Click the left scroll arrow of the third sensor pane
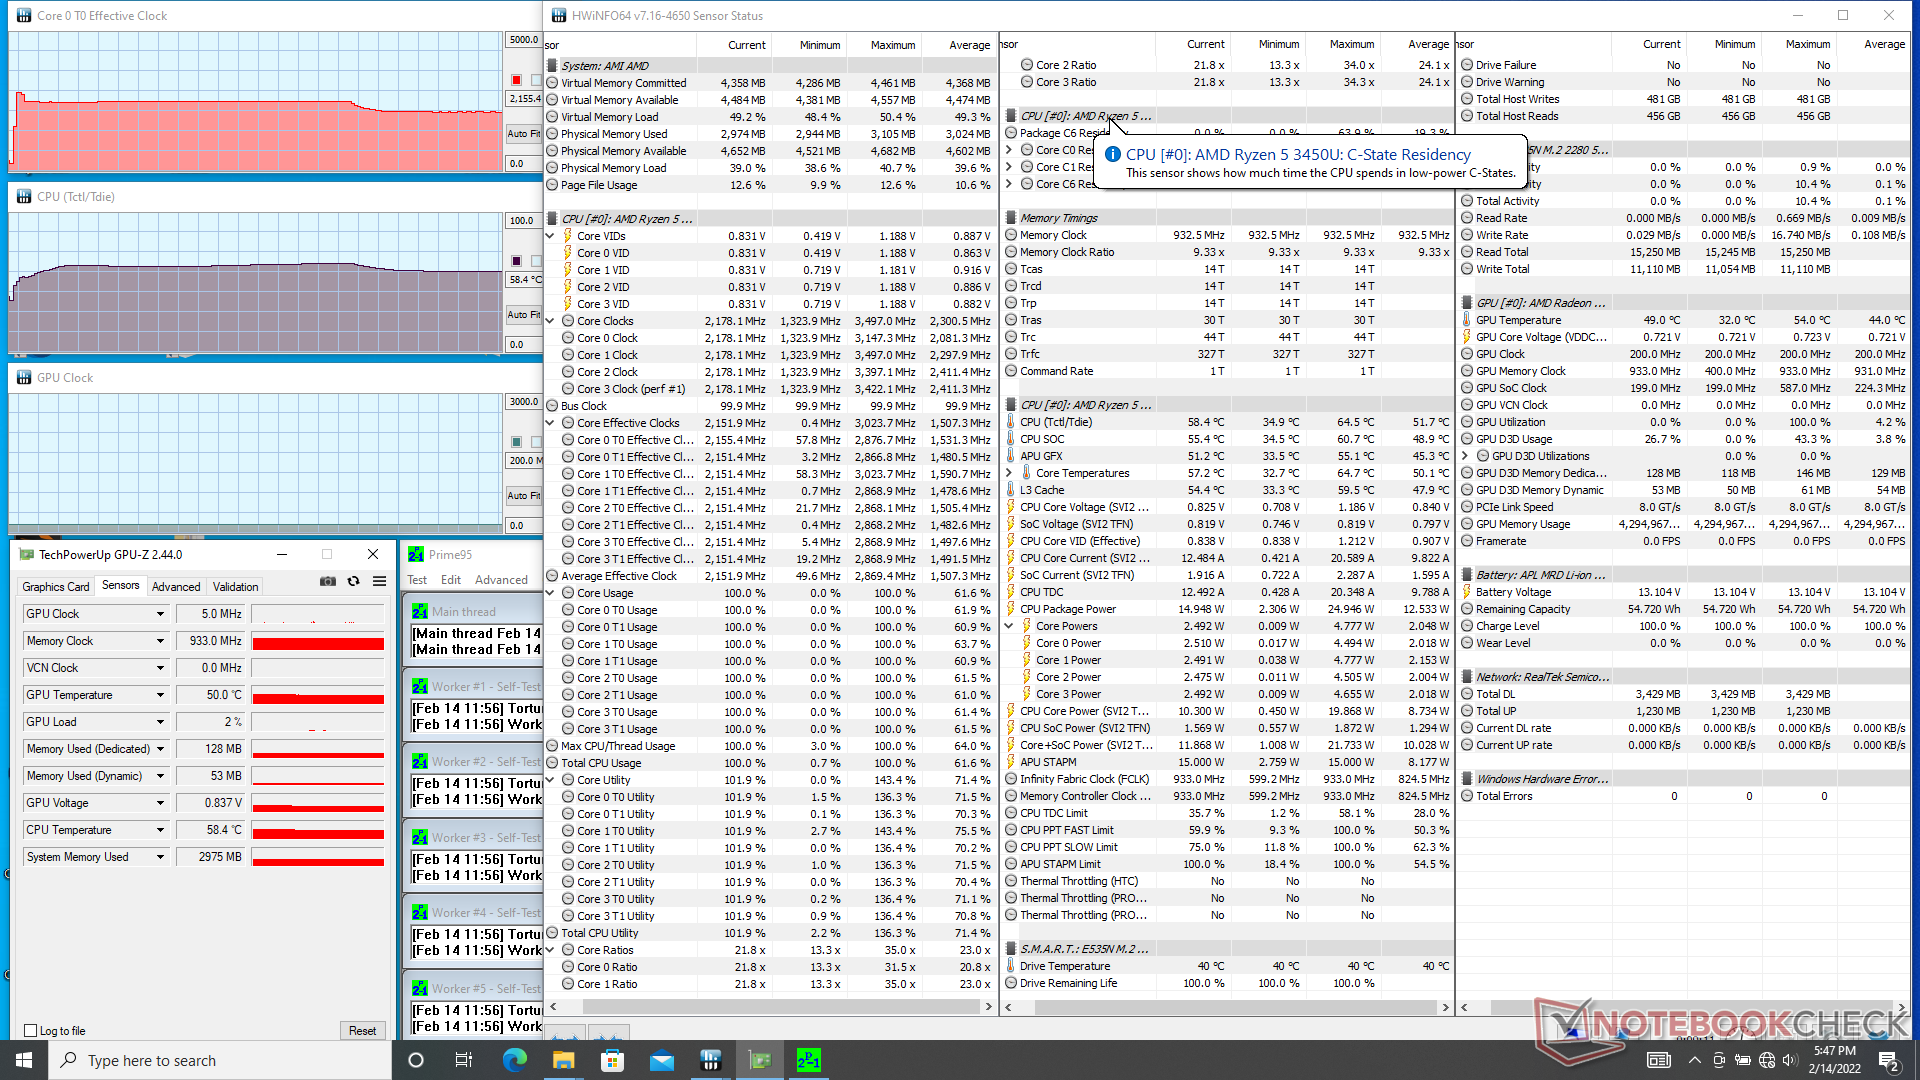 (x=1464, y=1007)
